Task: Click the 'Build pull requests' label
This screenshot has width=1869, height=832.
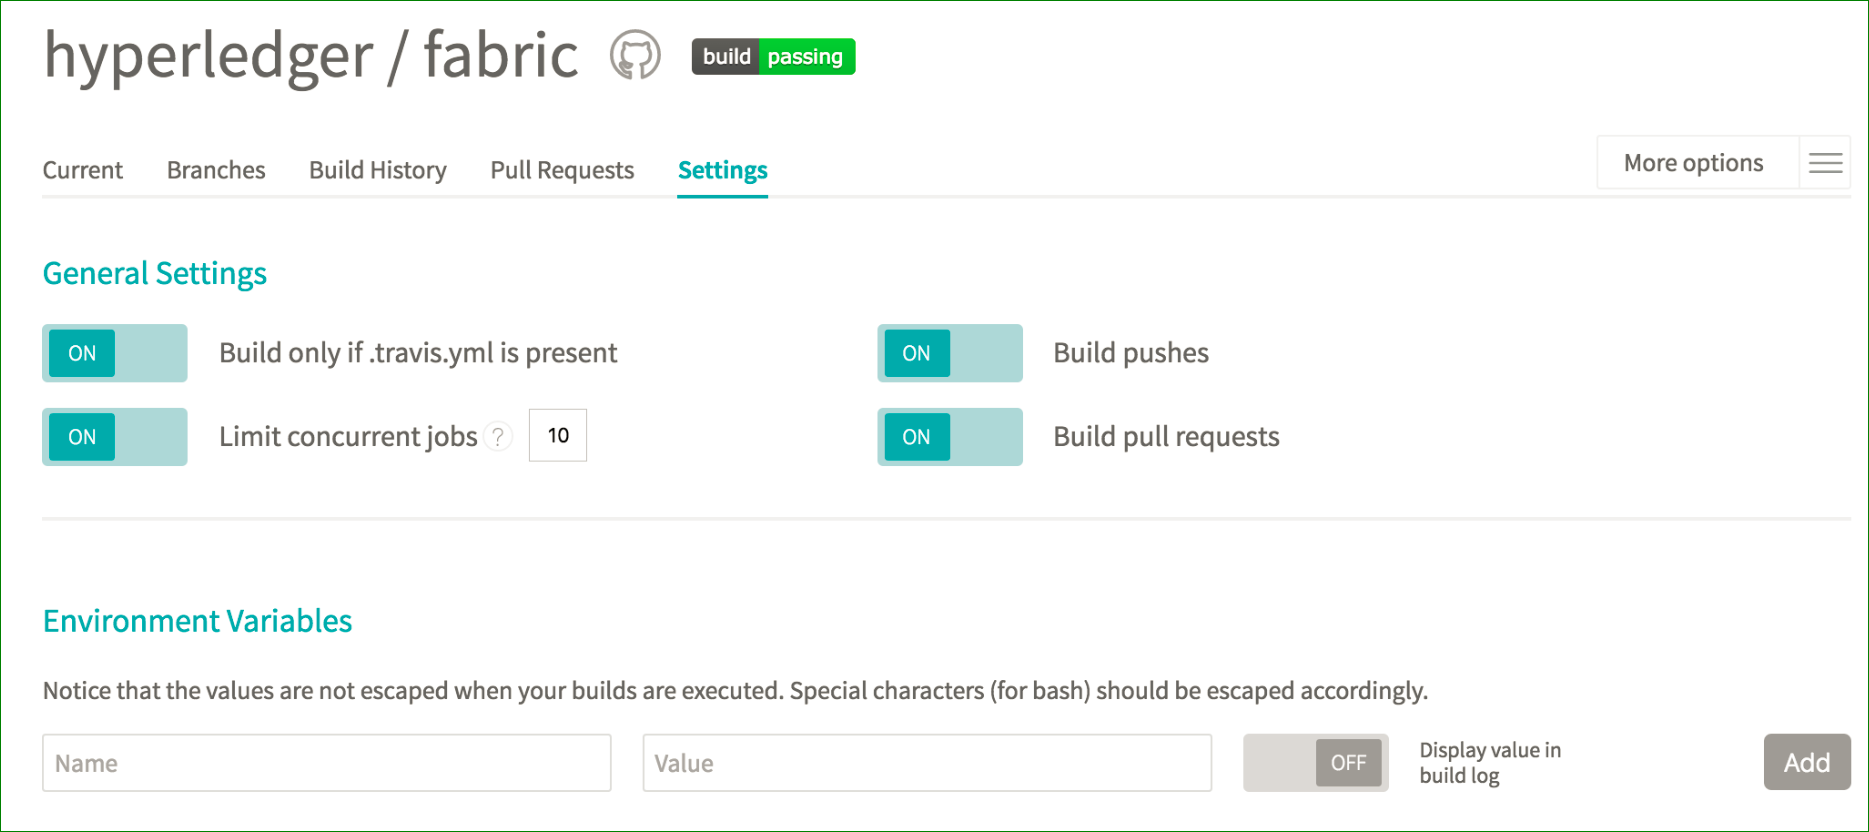Action: click(x=1166, y=437)
